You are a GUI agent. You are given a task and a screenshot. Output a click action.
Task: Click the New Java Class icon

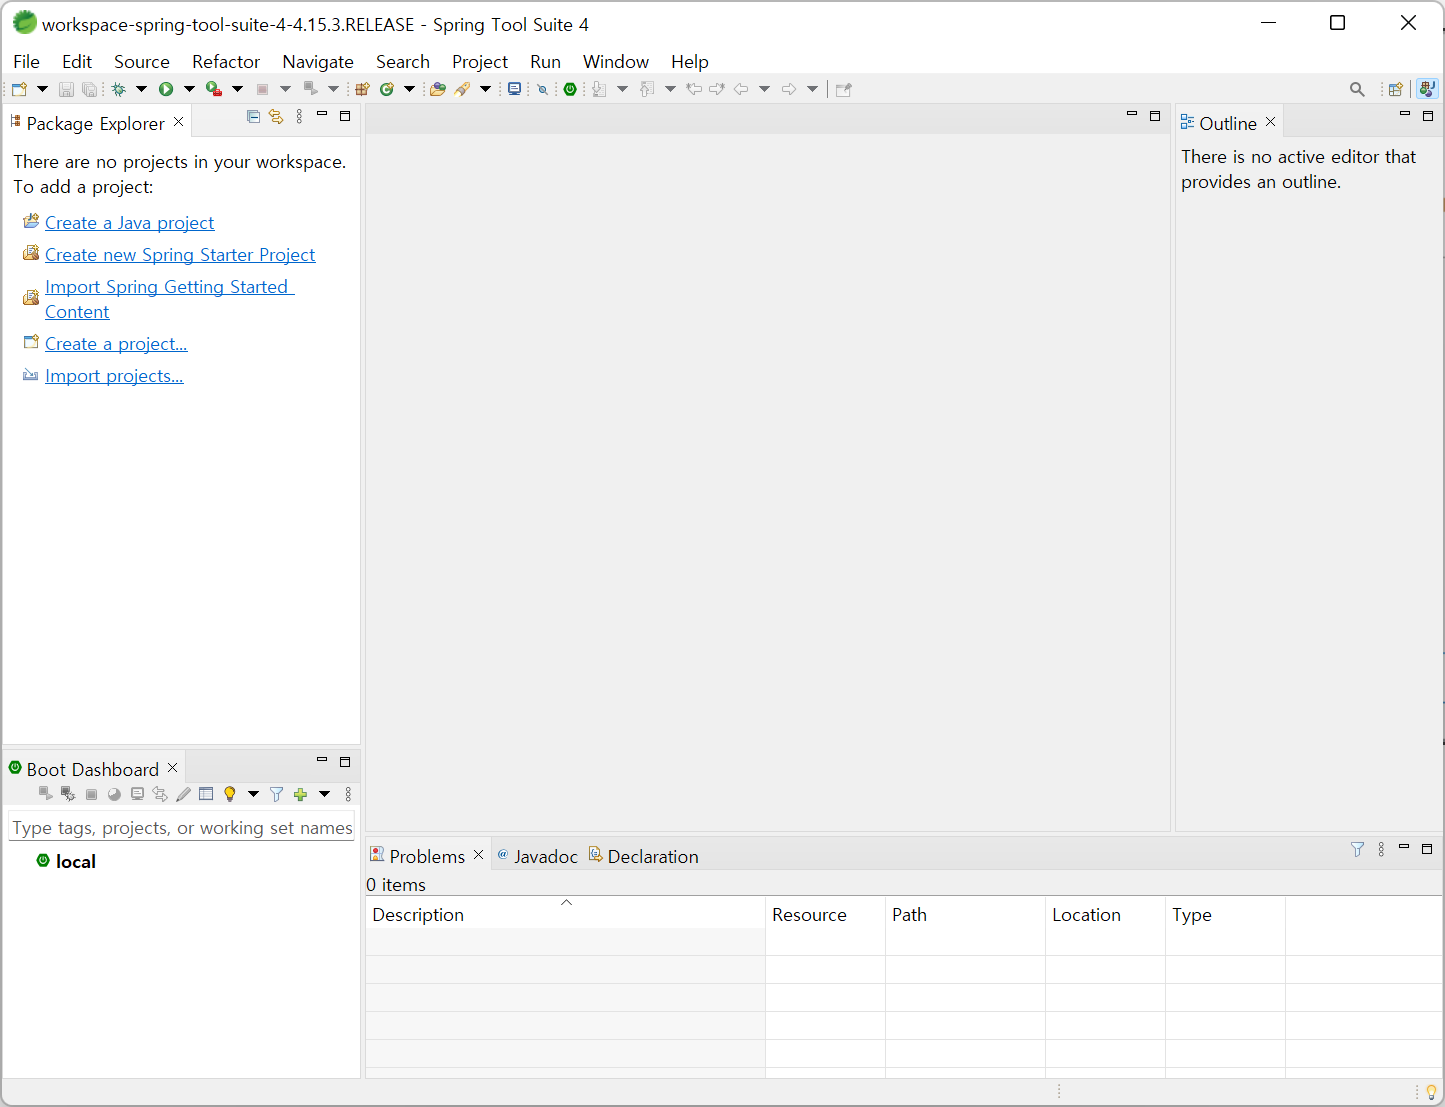pyautogui.click(x=387, y=89)
